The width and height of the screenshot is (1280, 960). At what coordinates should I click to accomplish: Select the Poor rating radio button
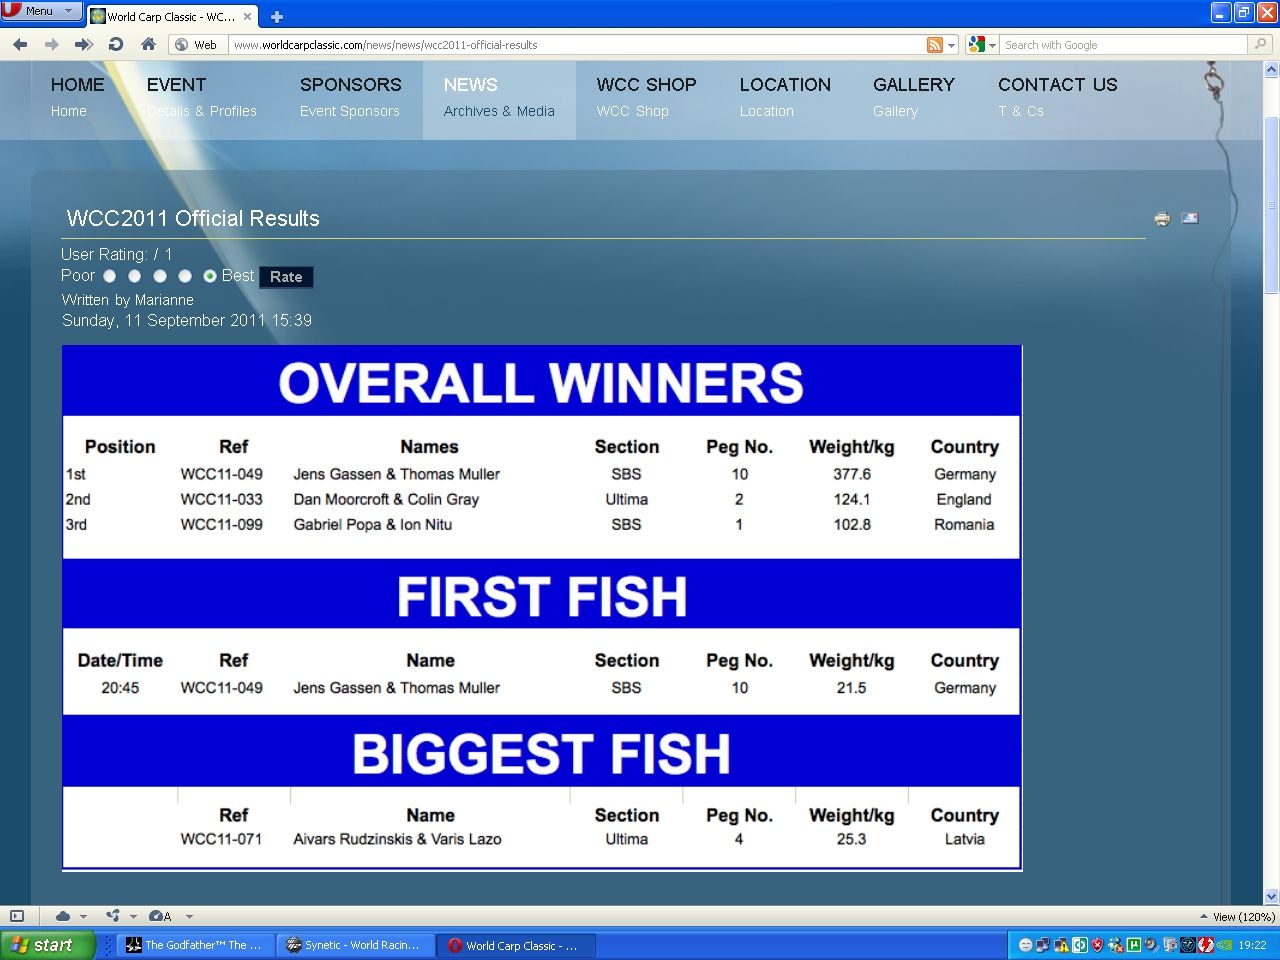tap(110, 276)
